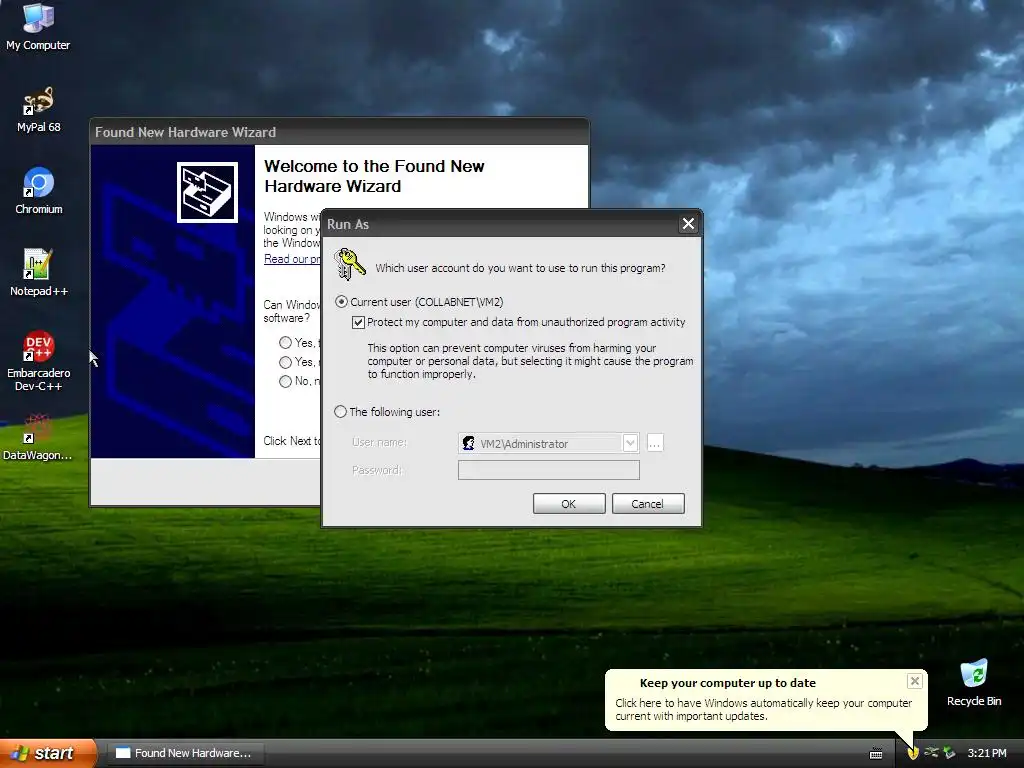
Task: Click the green-arrow hardware install tray icon
Action: tap(950, 753)
